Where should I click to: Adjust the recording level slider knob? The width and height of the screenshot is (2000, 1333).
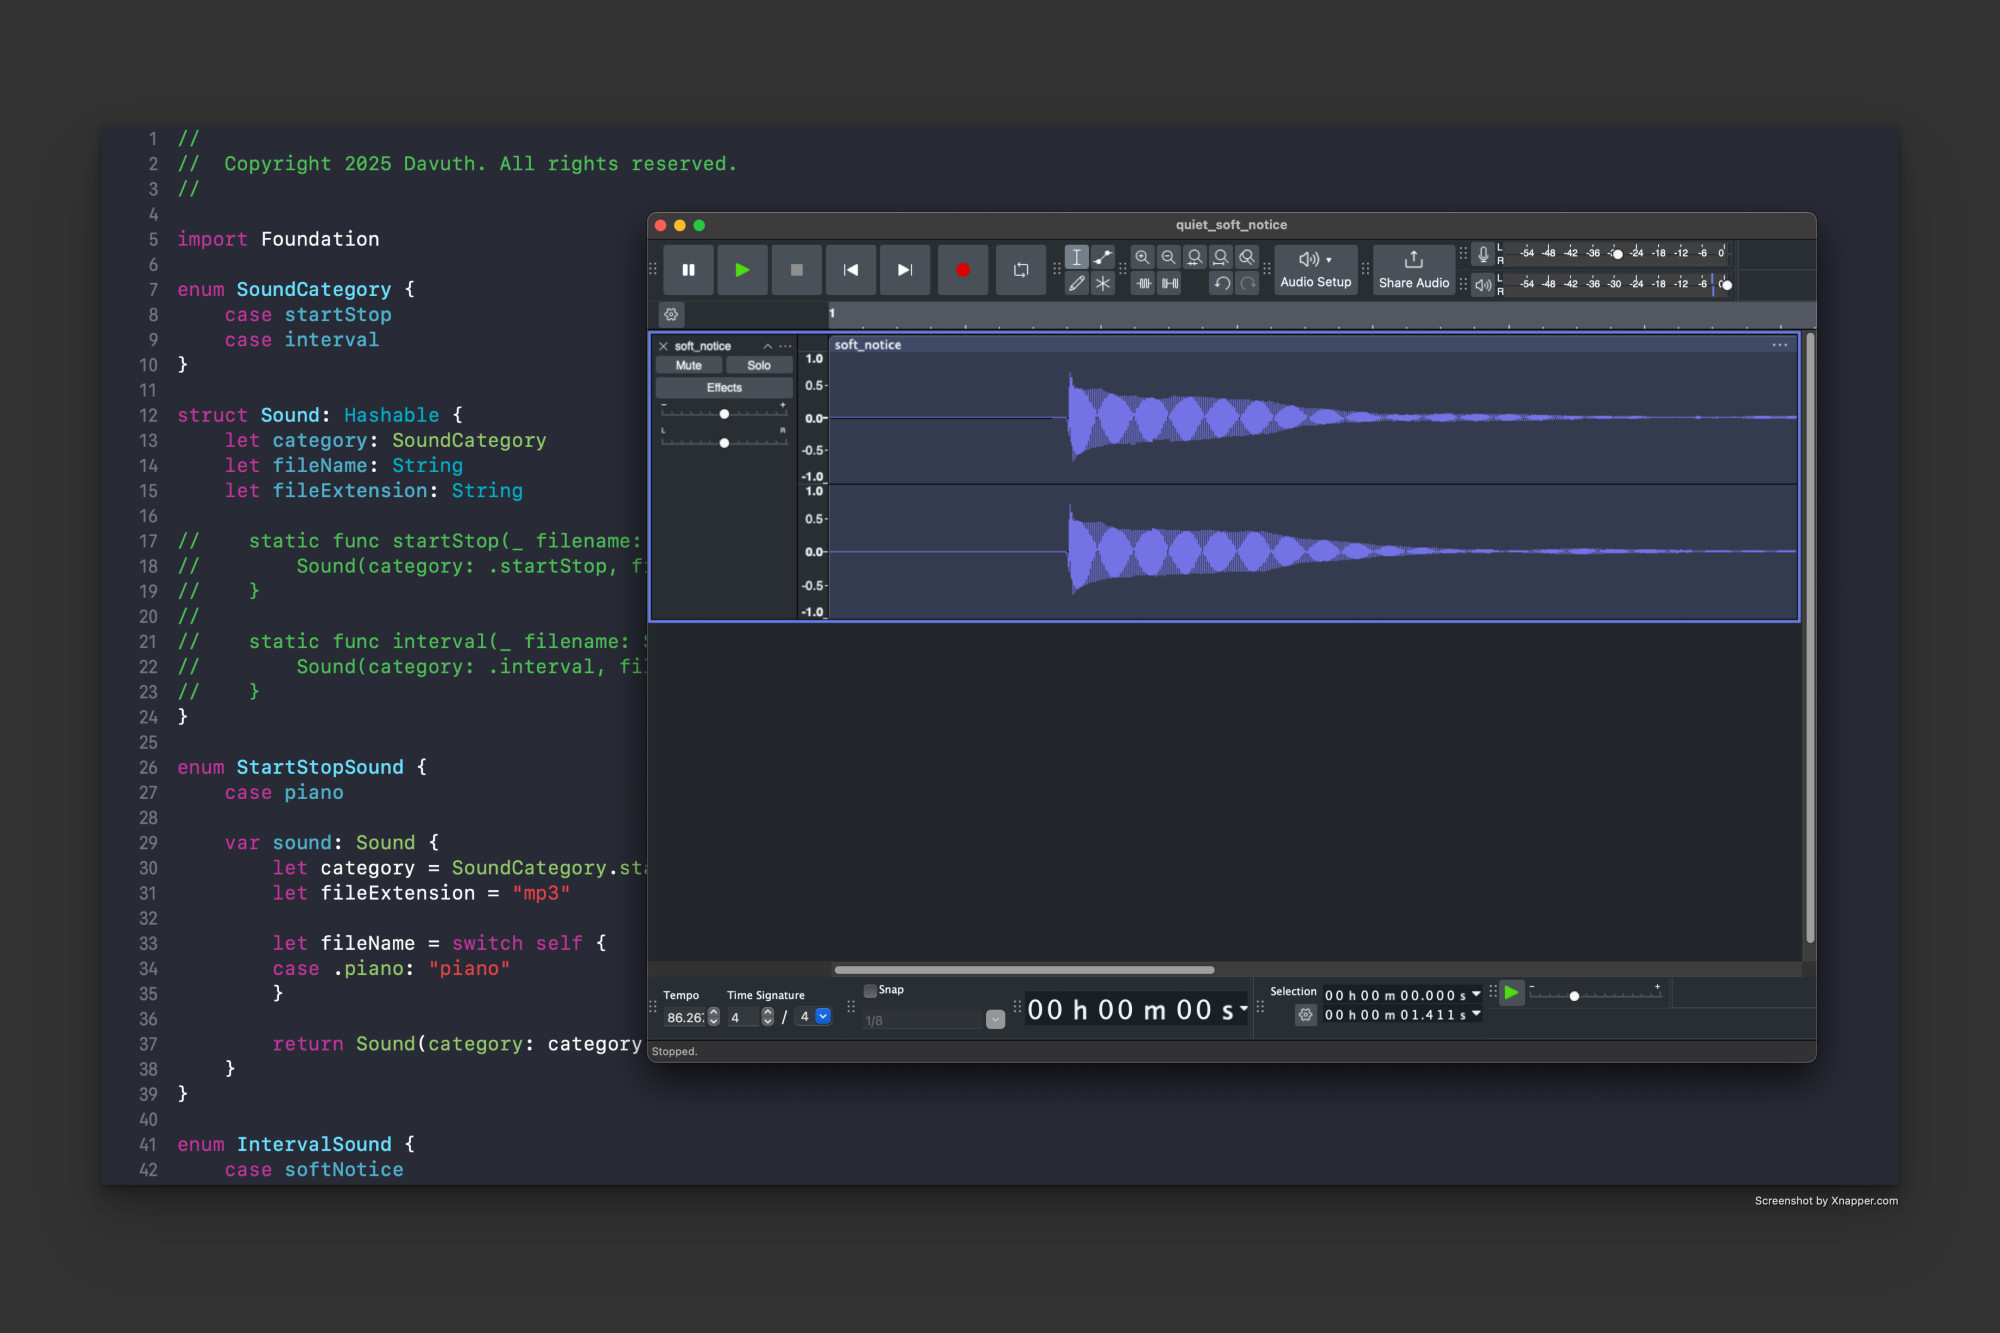click(1617, 254)
